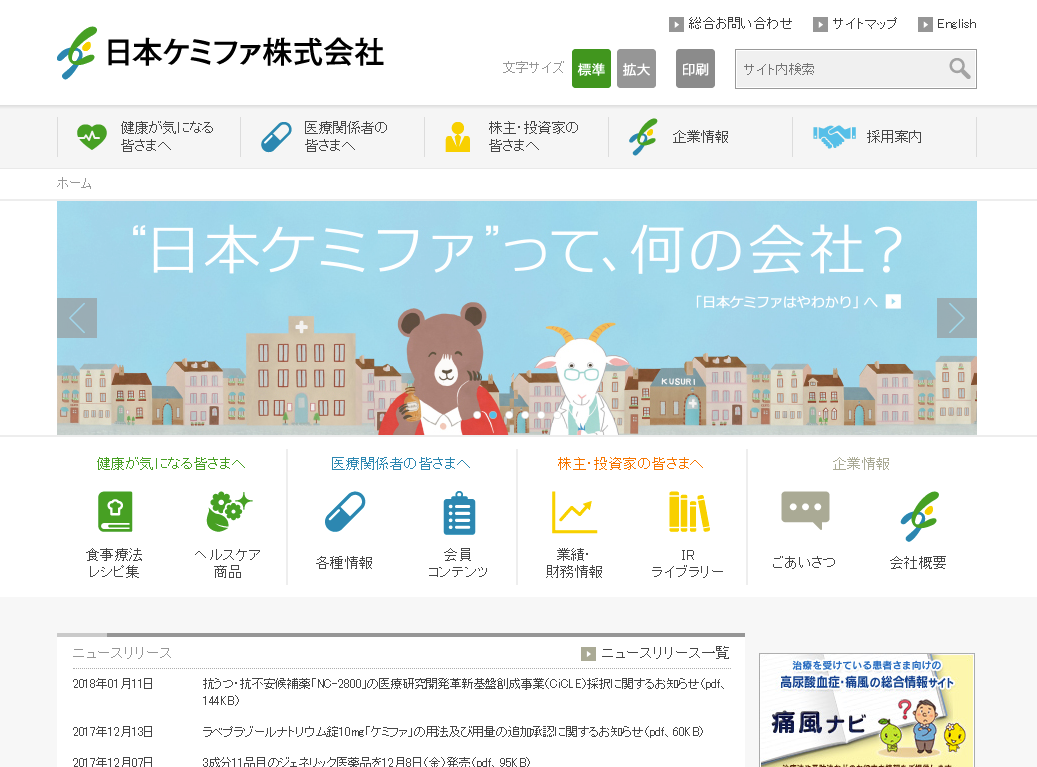Set text size to 標準
Viewport: 1037px width, 767px height.
(591, 69)
